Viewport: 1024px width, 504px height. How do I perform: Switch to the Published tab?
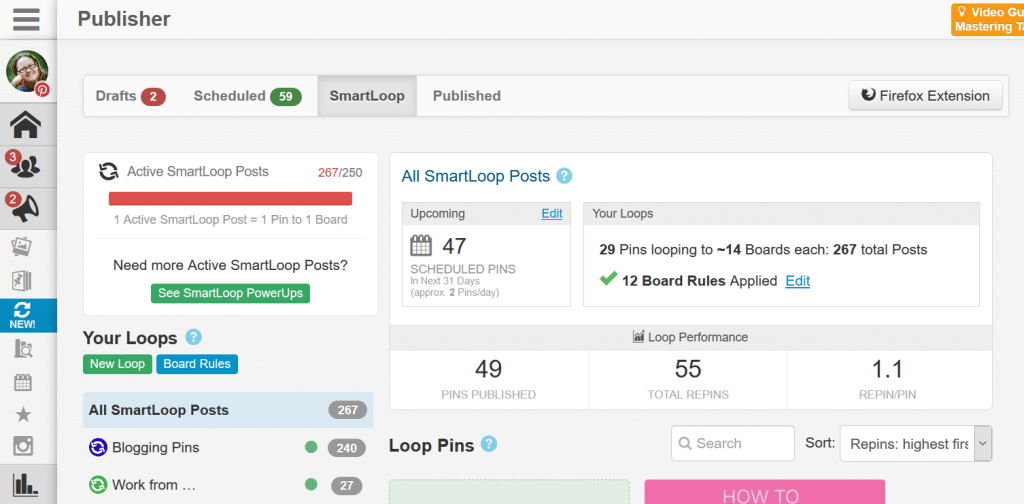point(466,96)
